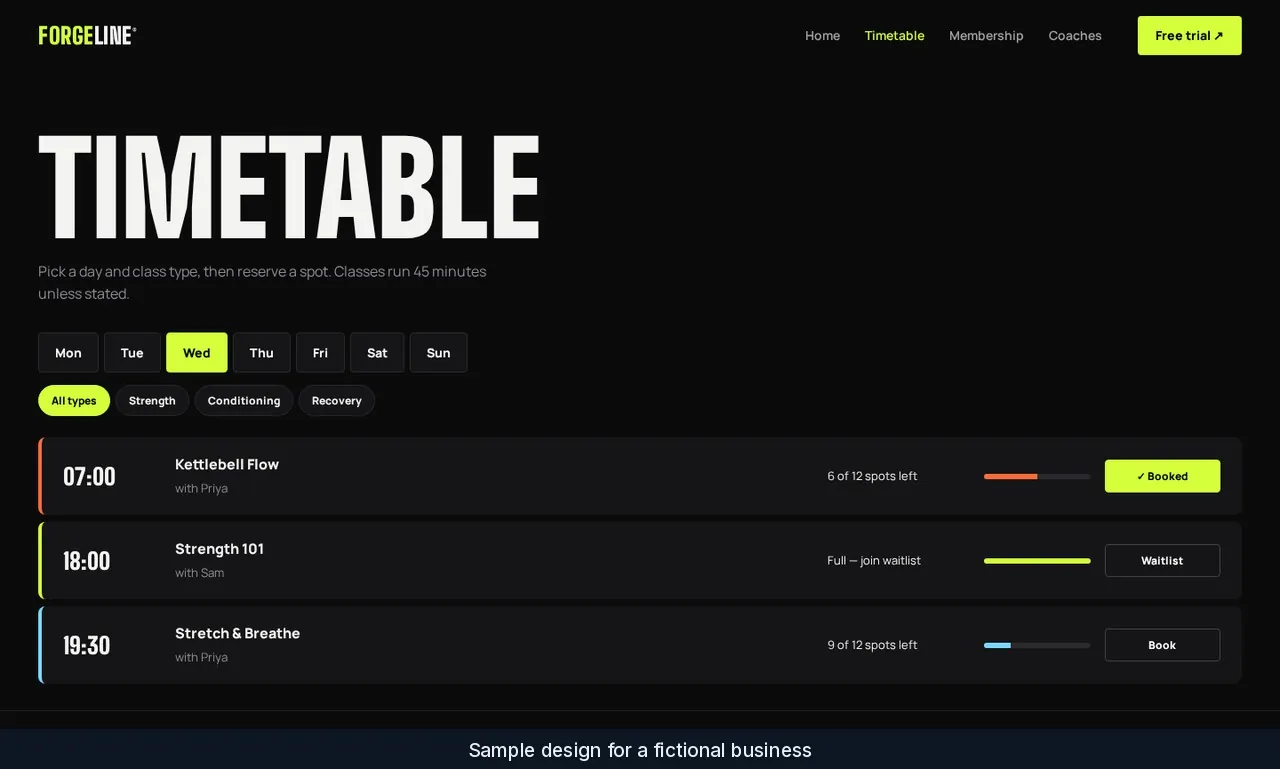
Task: Click the Strength 101 capacity bar
Action: click(1037, 561)
